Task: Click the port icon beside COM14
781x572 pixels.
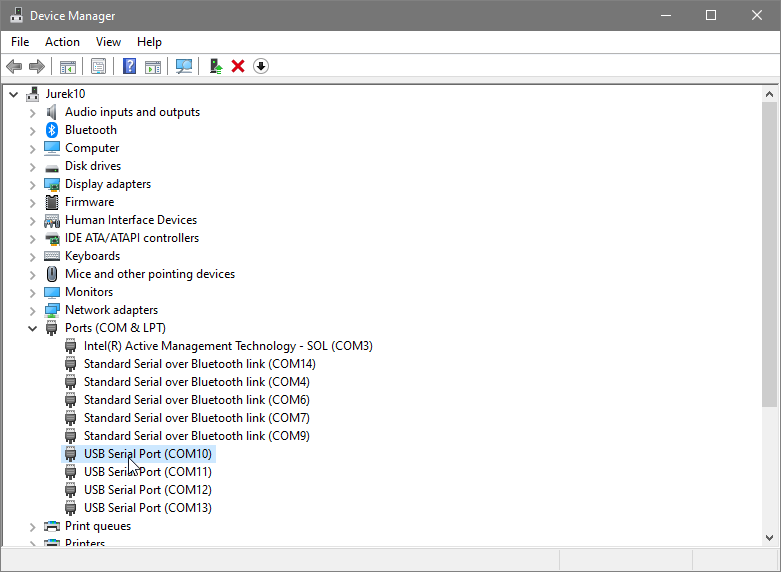Action: pos(71,364)
